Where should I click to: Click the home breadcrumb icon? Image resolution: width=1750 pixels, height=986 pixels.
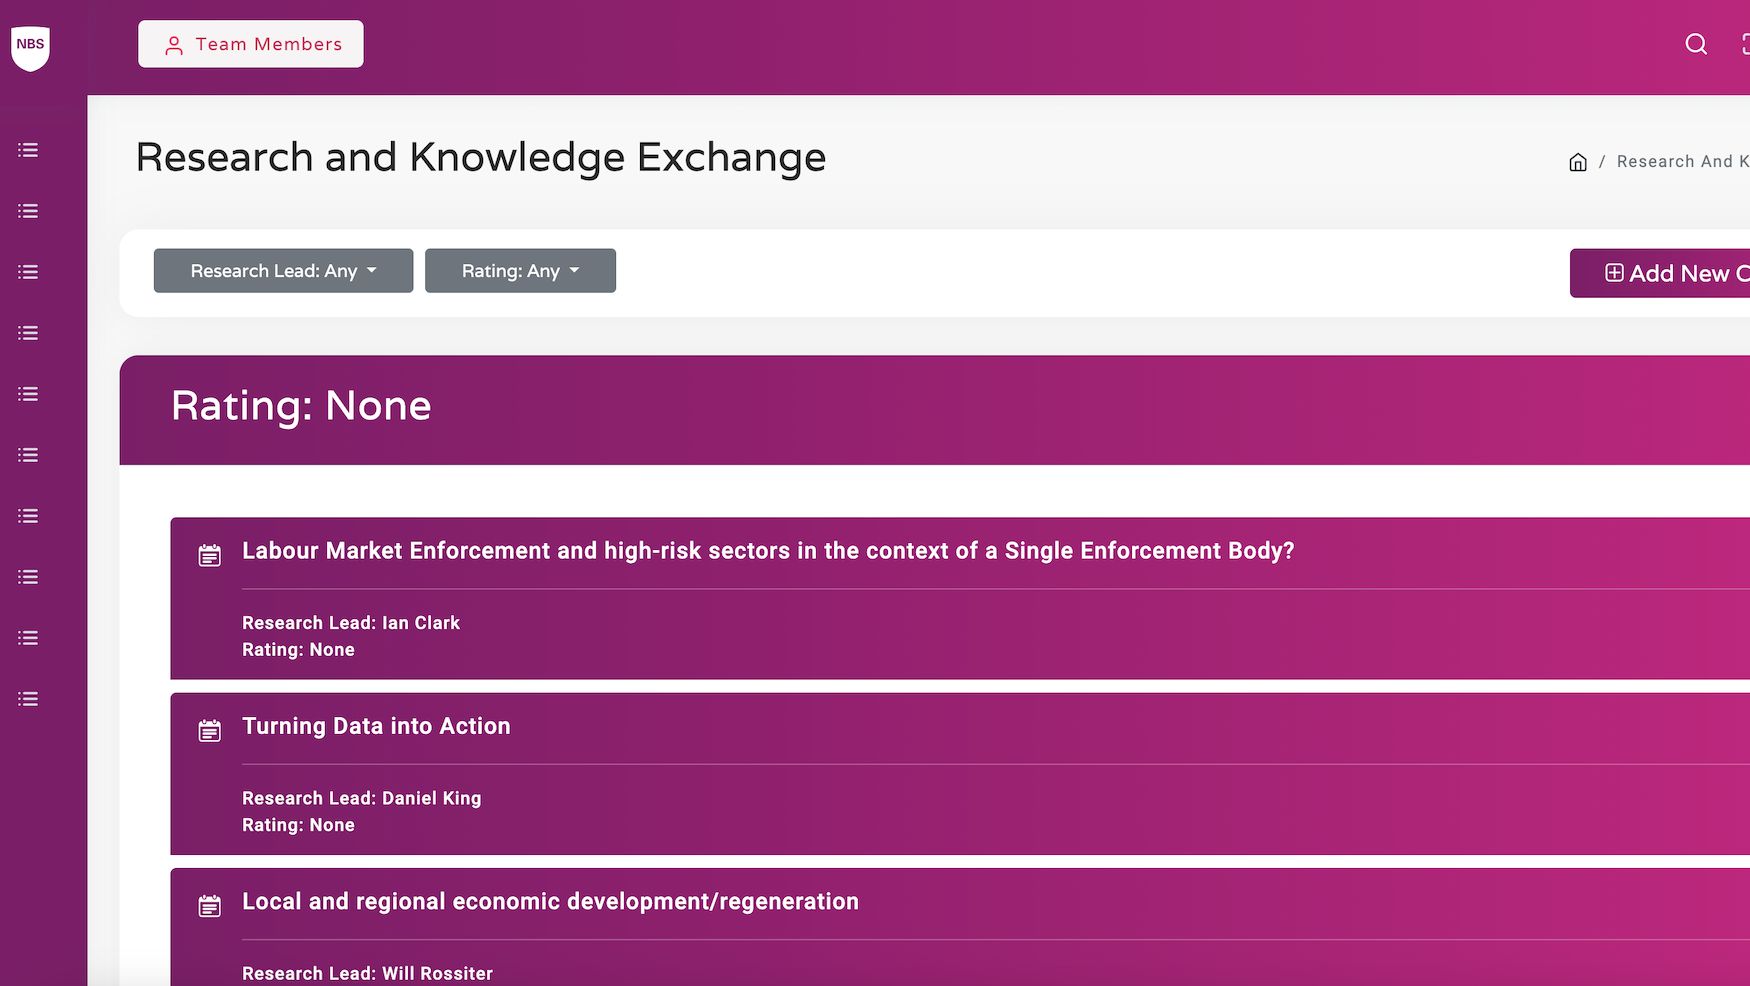[1578, 162]
